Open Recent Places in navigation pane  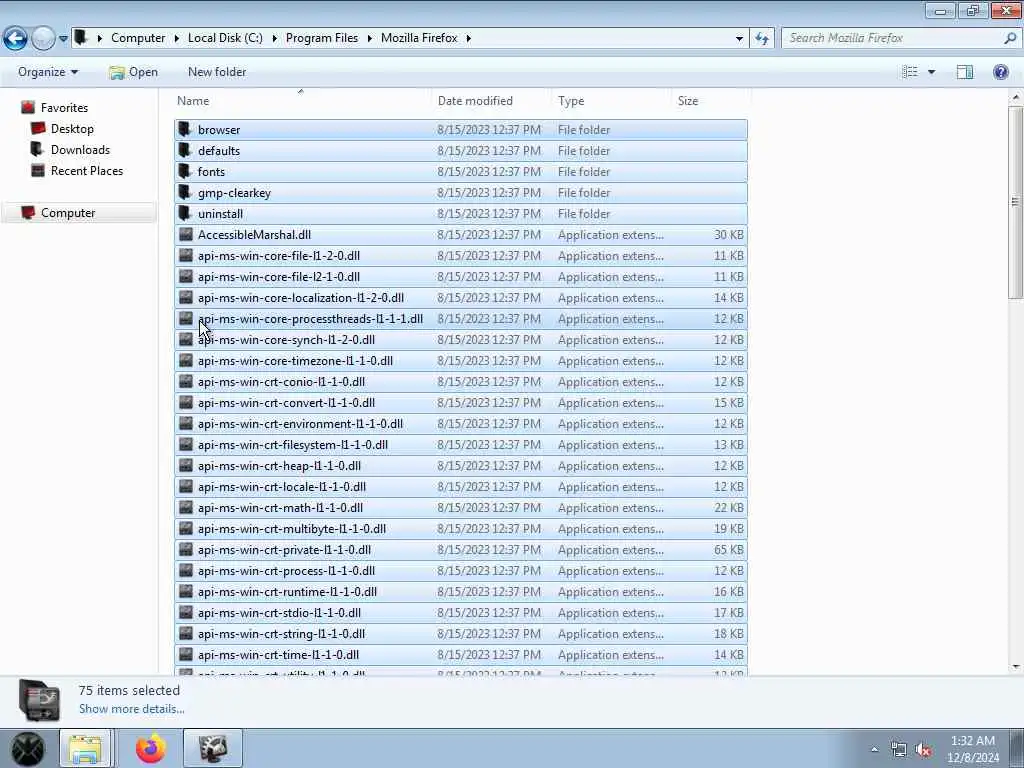coord(87,170)
